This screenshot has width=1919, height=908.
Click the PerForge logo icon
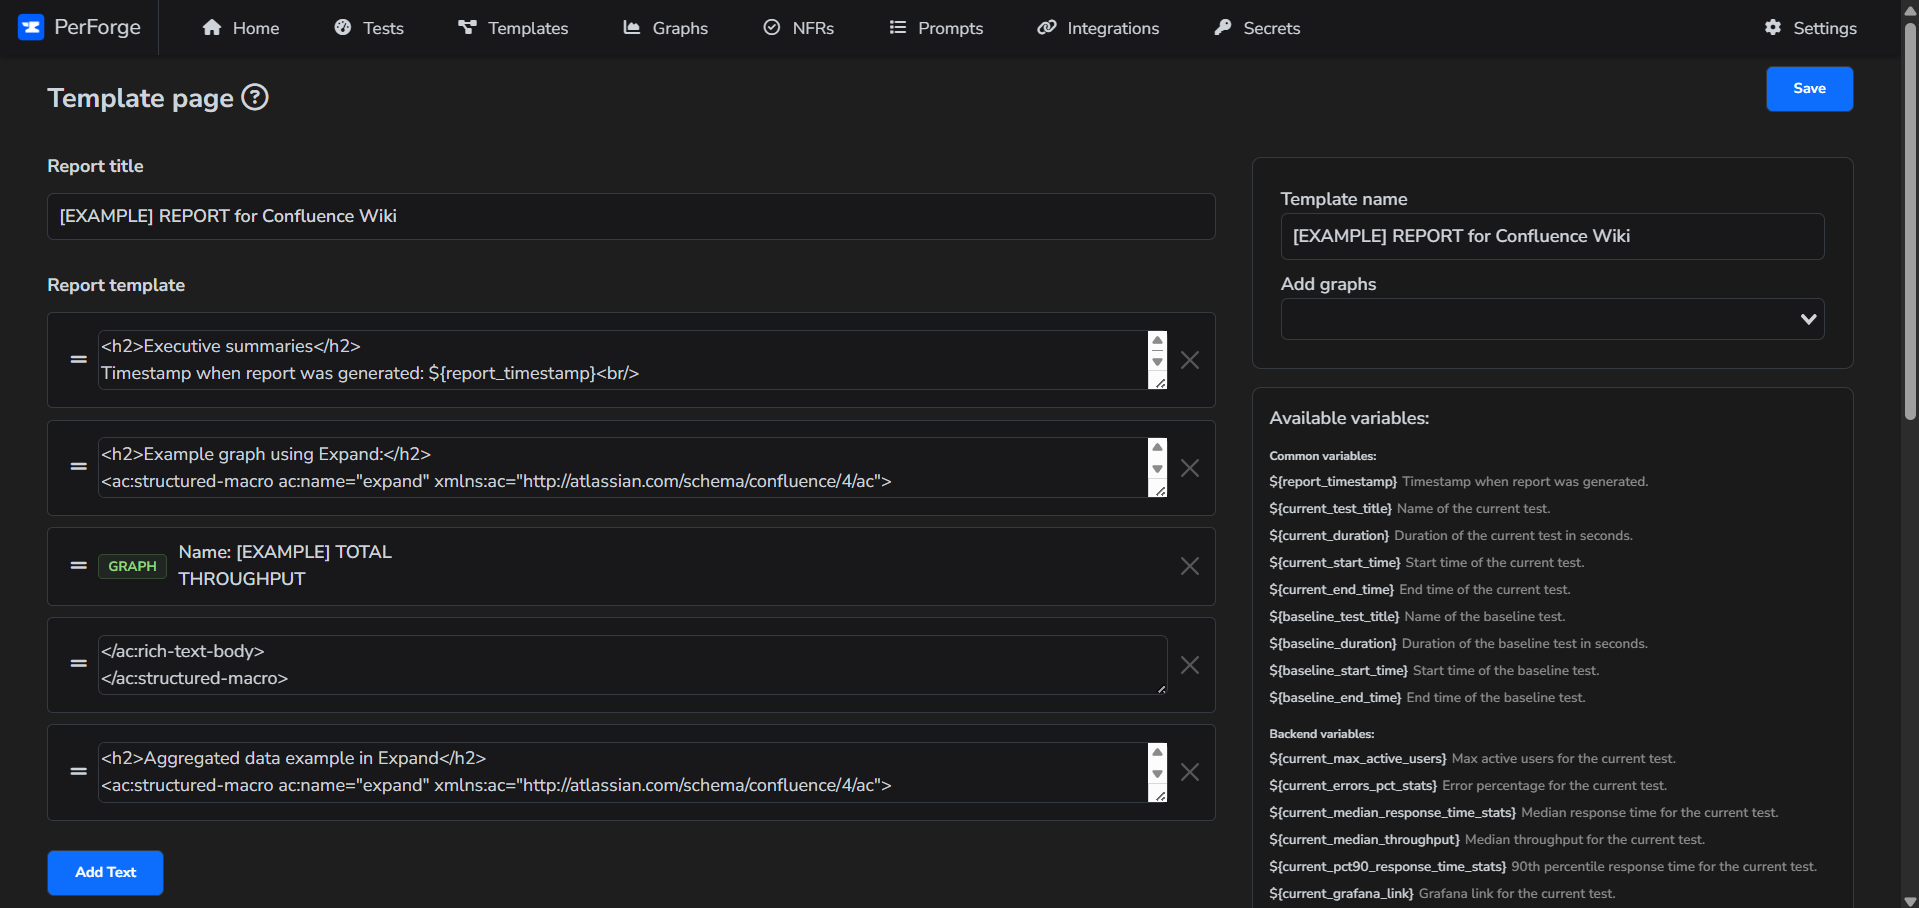point(31,27)
